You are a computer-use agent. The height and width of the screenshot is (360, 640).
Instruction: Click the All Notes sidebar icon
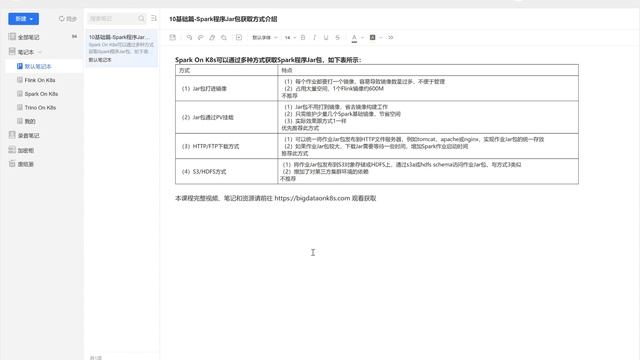coord(12,37)
